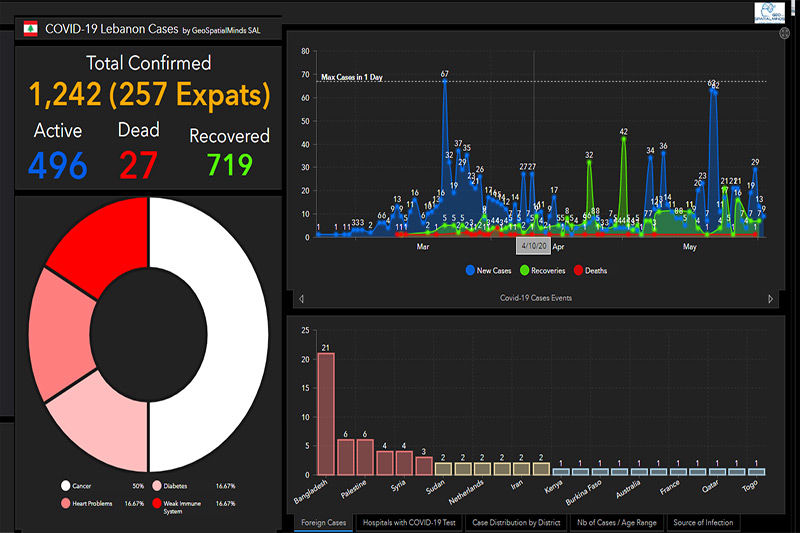This screenshot has width=800, height=533.
Task: Click the 4/10/20 date marker on timeline
Action: 534,246
